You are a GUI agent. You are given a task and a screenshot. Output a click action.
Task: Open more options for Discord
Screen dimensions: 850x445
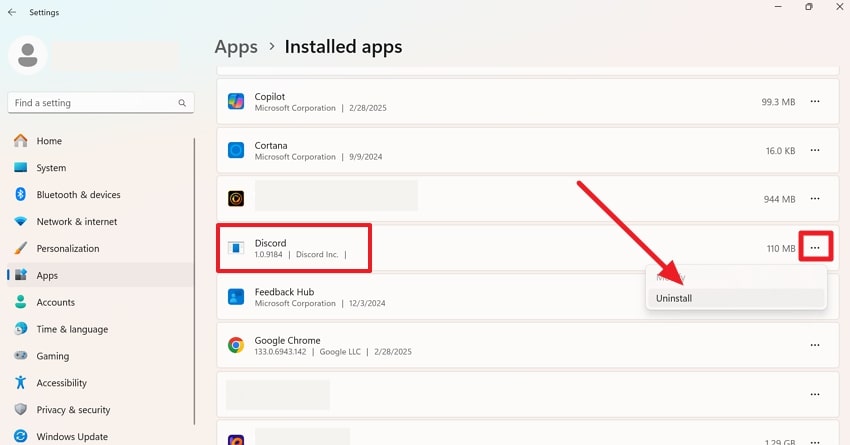click(x=815, y=248)
